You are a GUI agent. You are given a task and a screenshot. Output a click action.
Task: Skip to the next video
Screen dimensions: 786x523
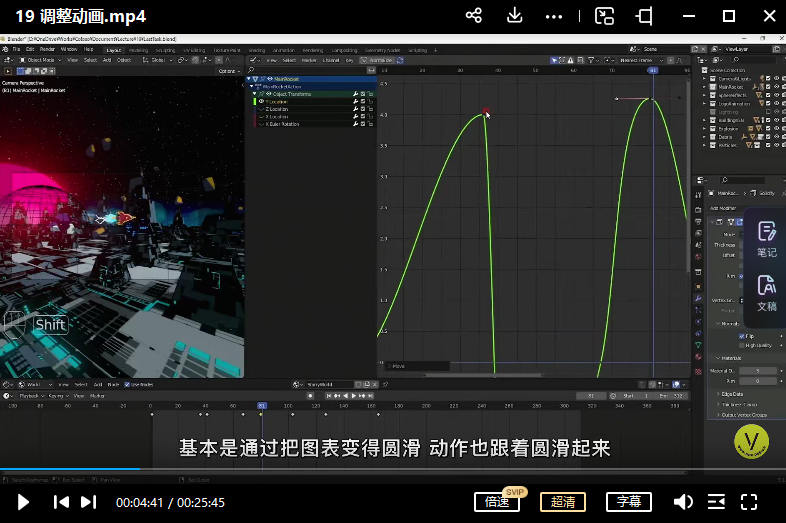89,502
